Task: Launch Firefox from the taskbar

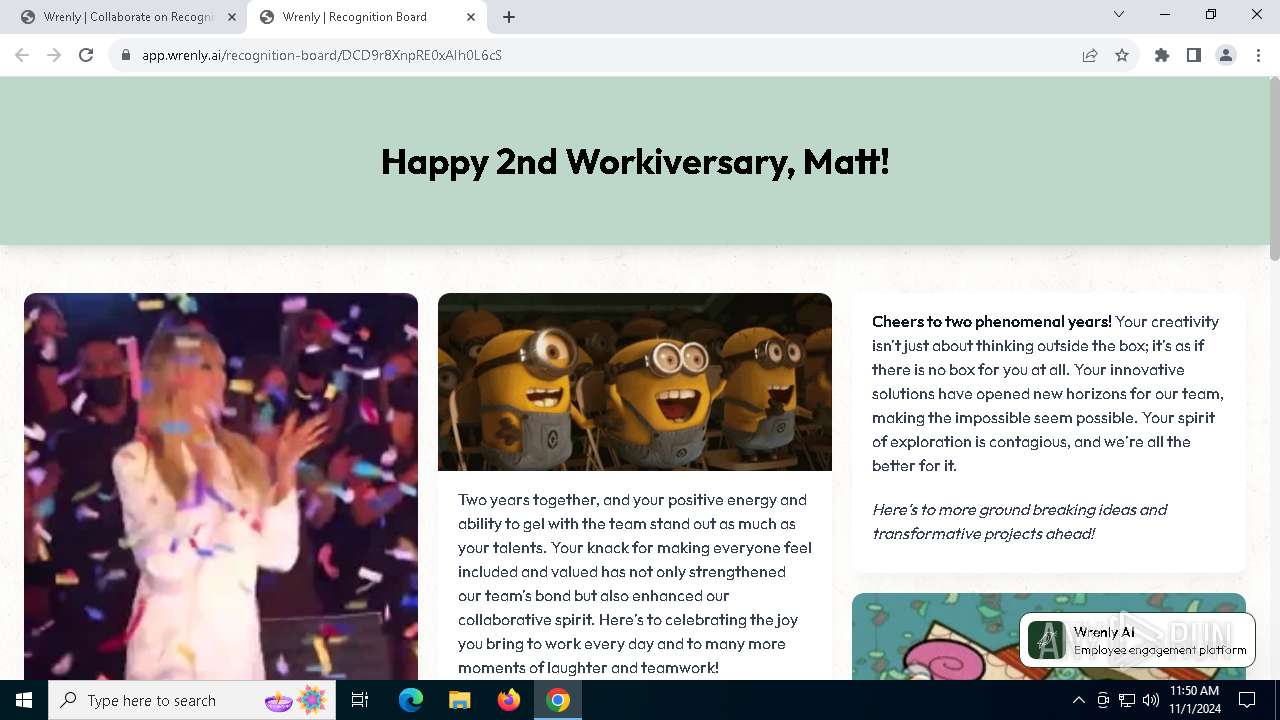Action: click(509, 700)
